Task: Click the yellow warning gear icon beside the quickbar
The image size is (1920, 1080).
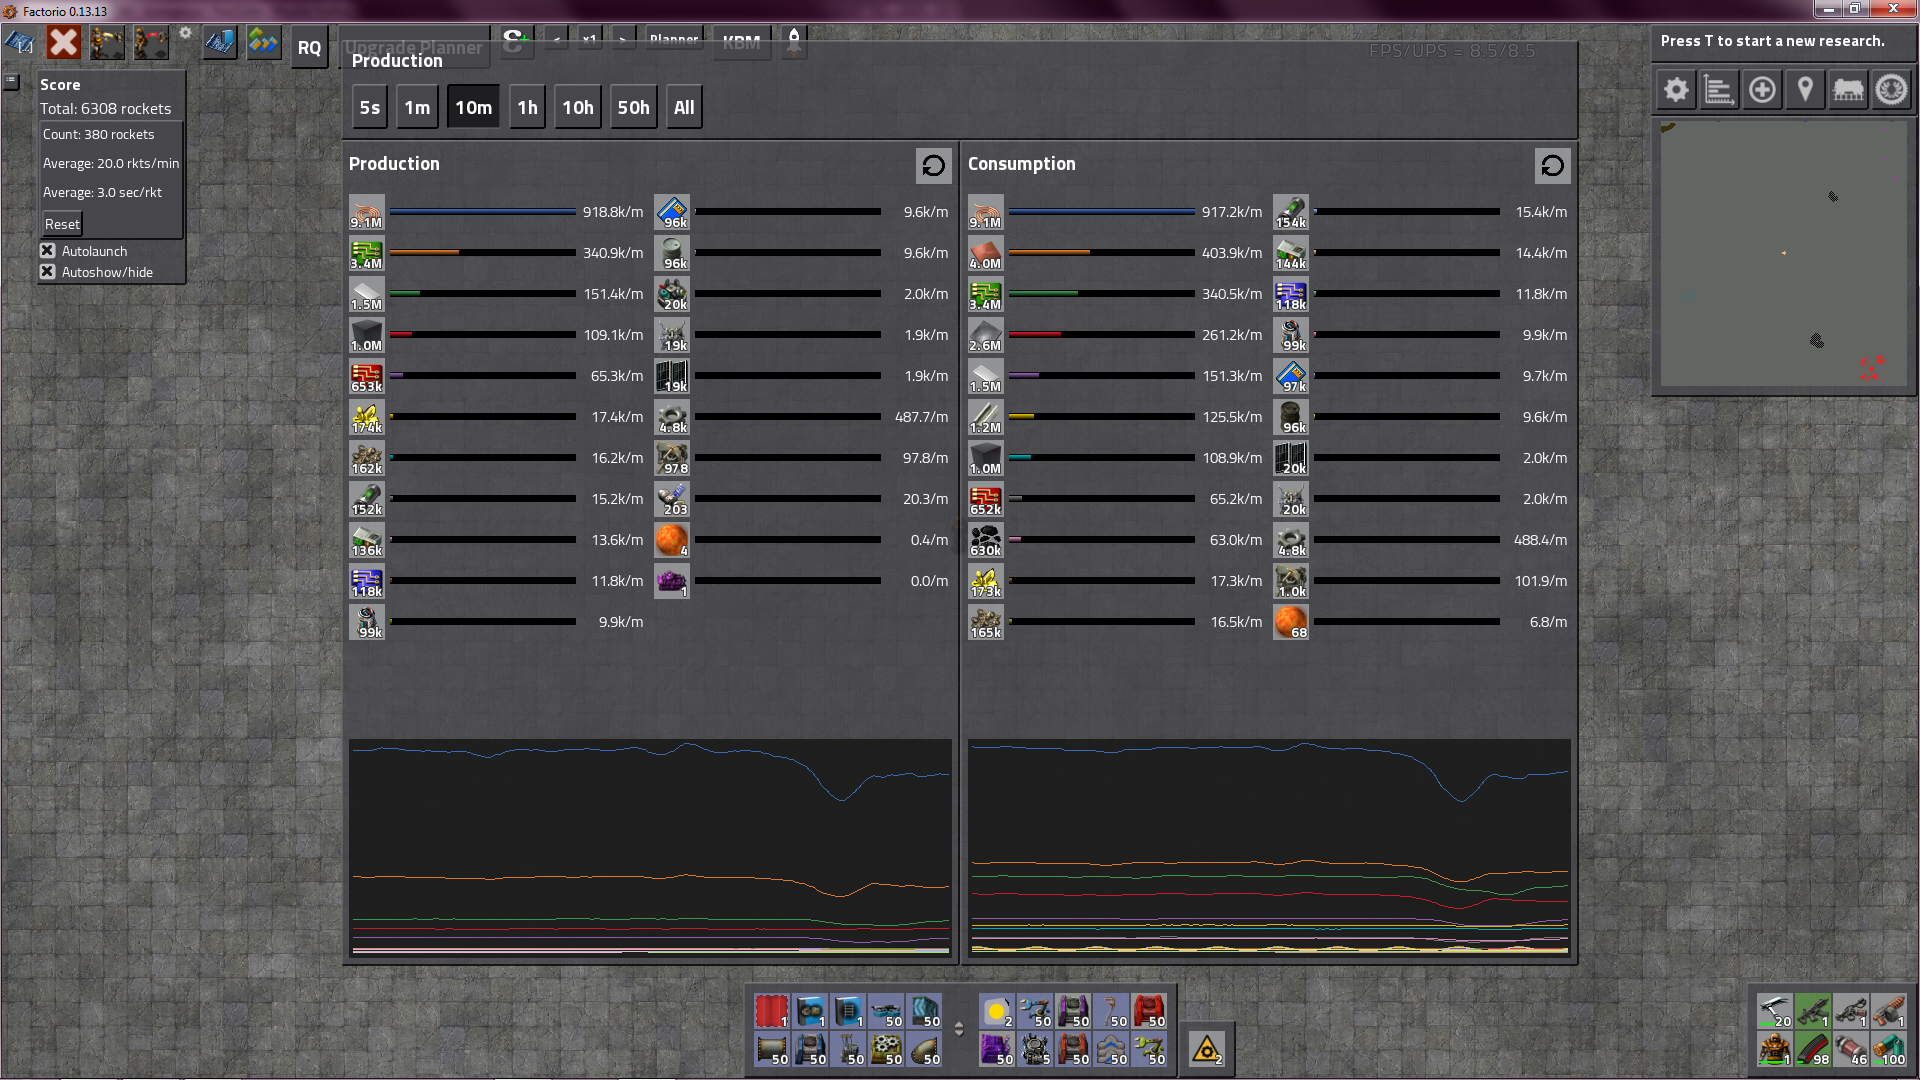Action: coord(1207,1050)
